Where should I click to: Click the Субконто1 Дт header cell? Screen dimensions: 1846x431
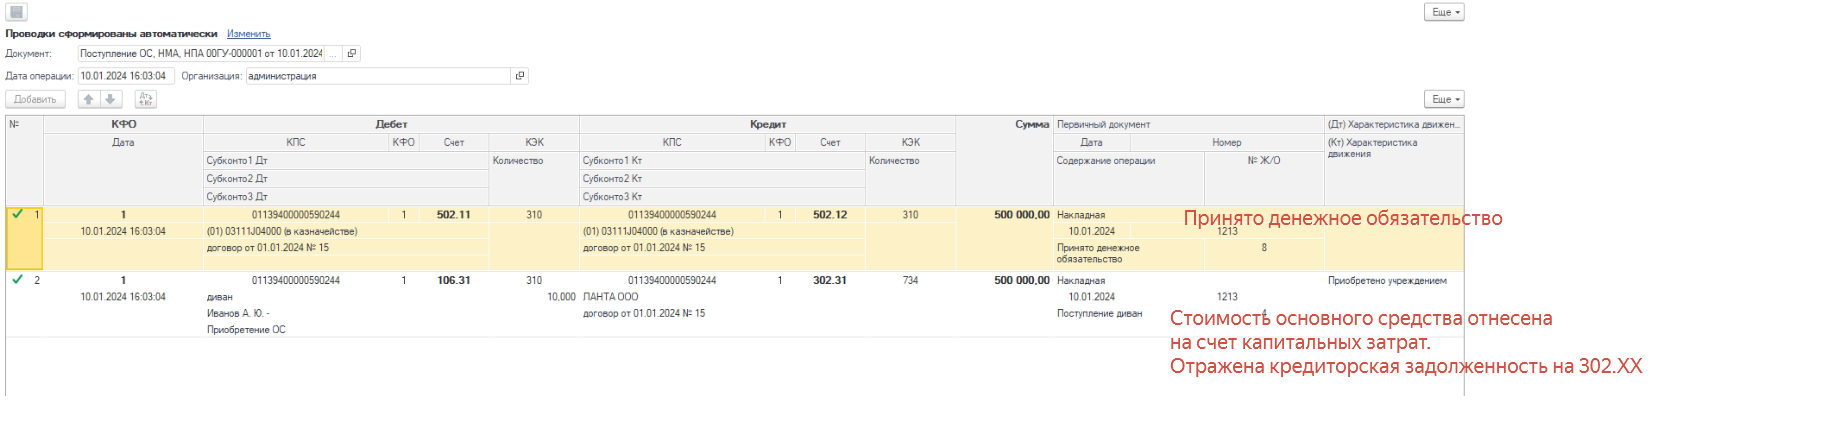click(x=346, y=160)
